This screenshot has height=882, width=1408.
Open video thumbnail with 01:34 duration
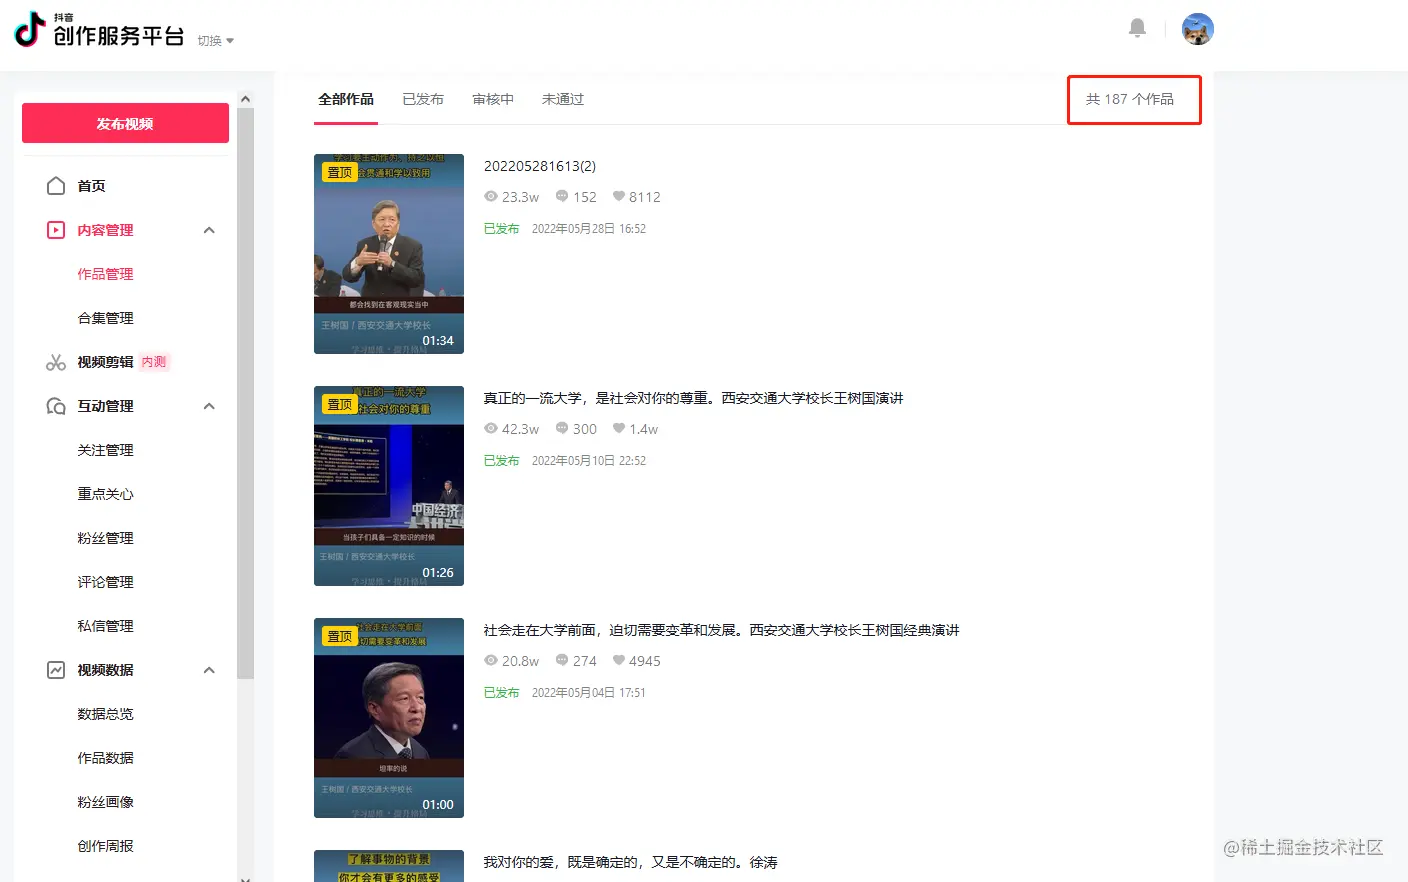point(389,254)
